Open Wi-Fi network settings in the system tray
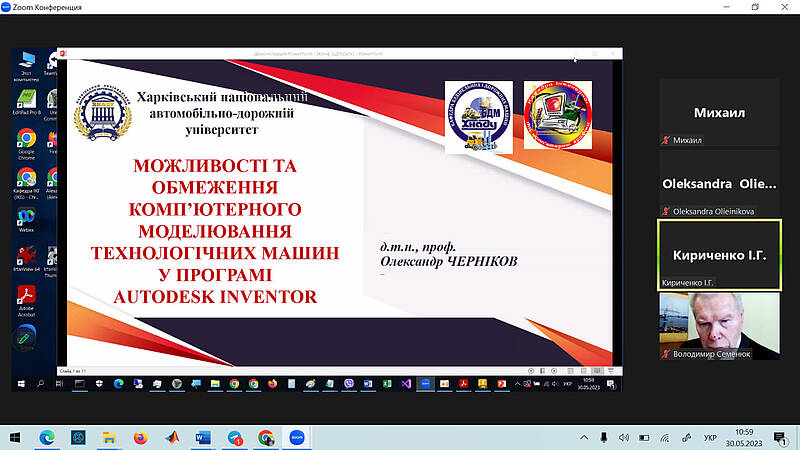 point(665,437)
